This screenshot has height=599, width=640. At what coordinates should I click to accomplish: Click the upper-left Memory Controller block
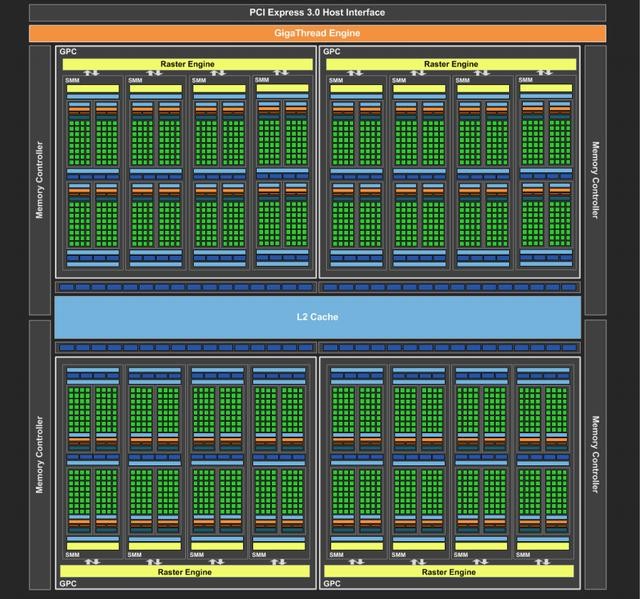coord(40,180)
